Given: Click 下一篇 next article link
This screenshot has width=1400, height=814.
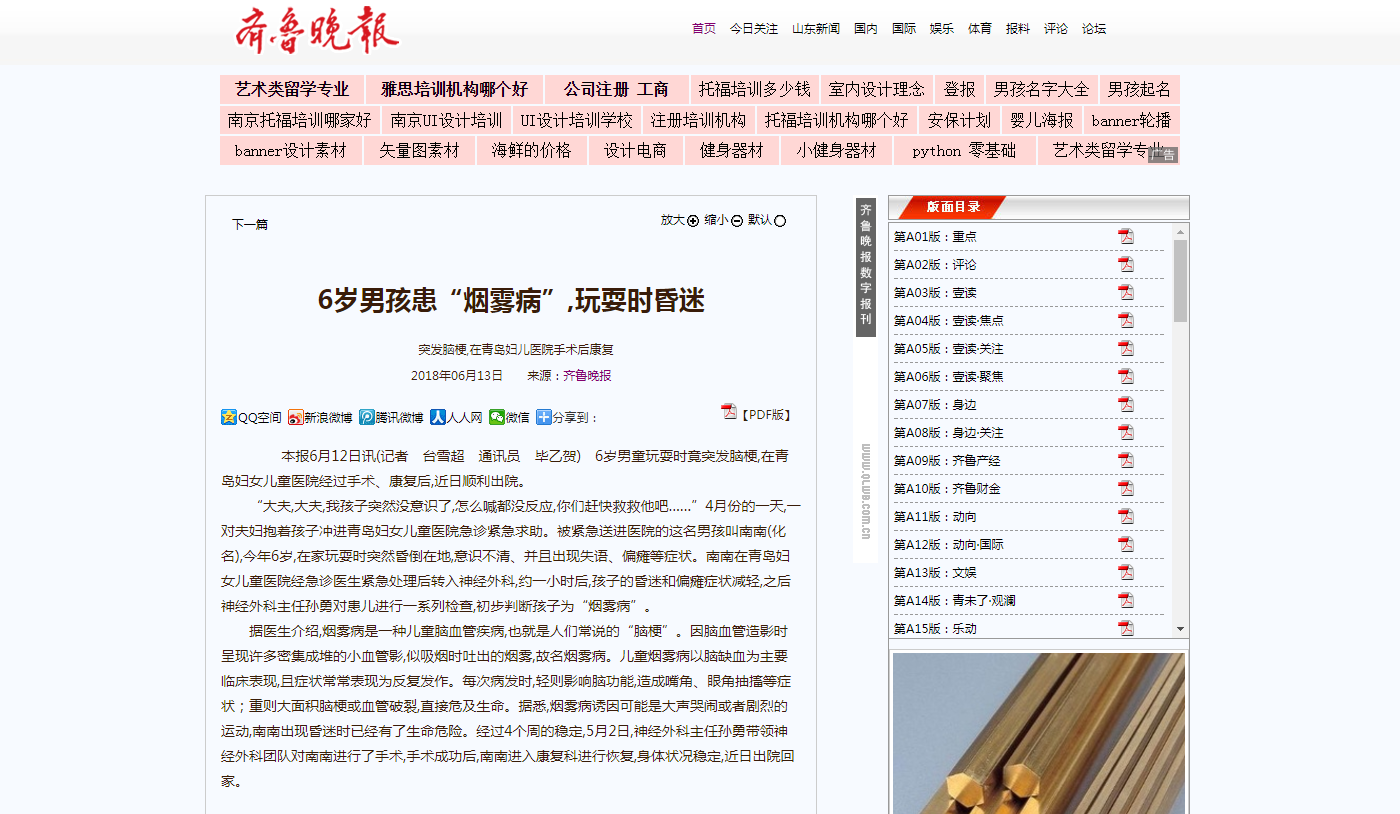Looking at the screenshot, I should point(250,225).
